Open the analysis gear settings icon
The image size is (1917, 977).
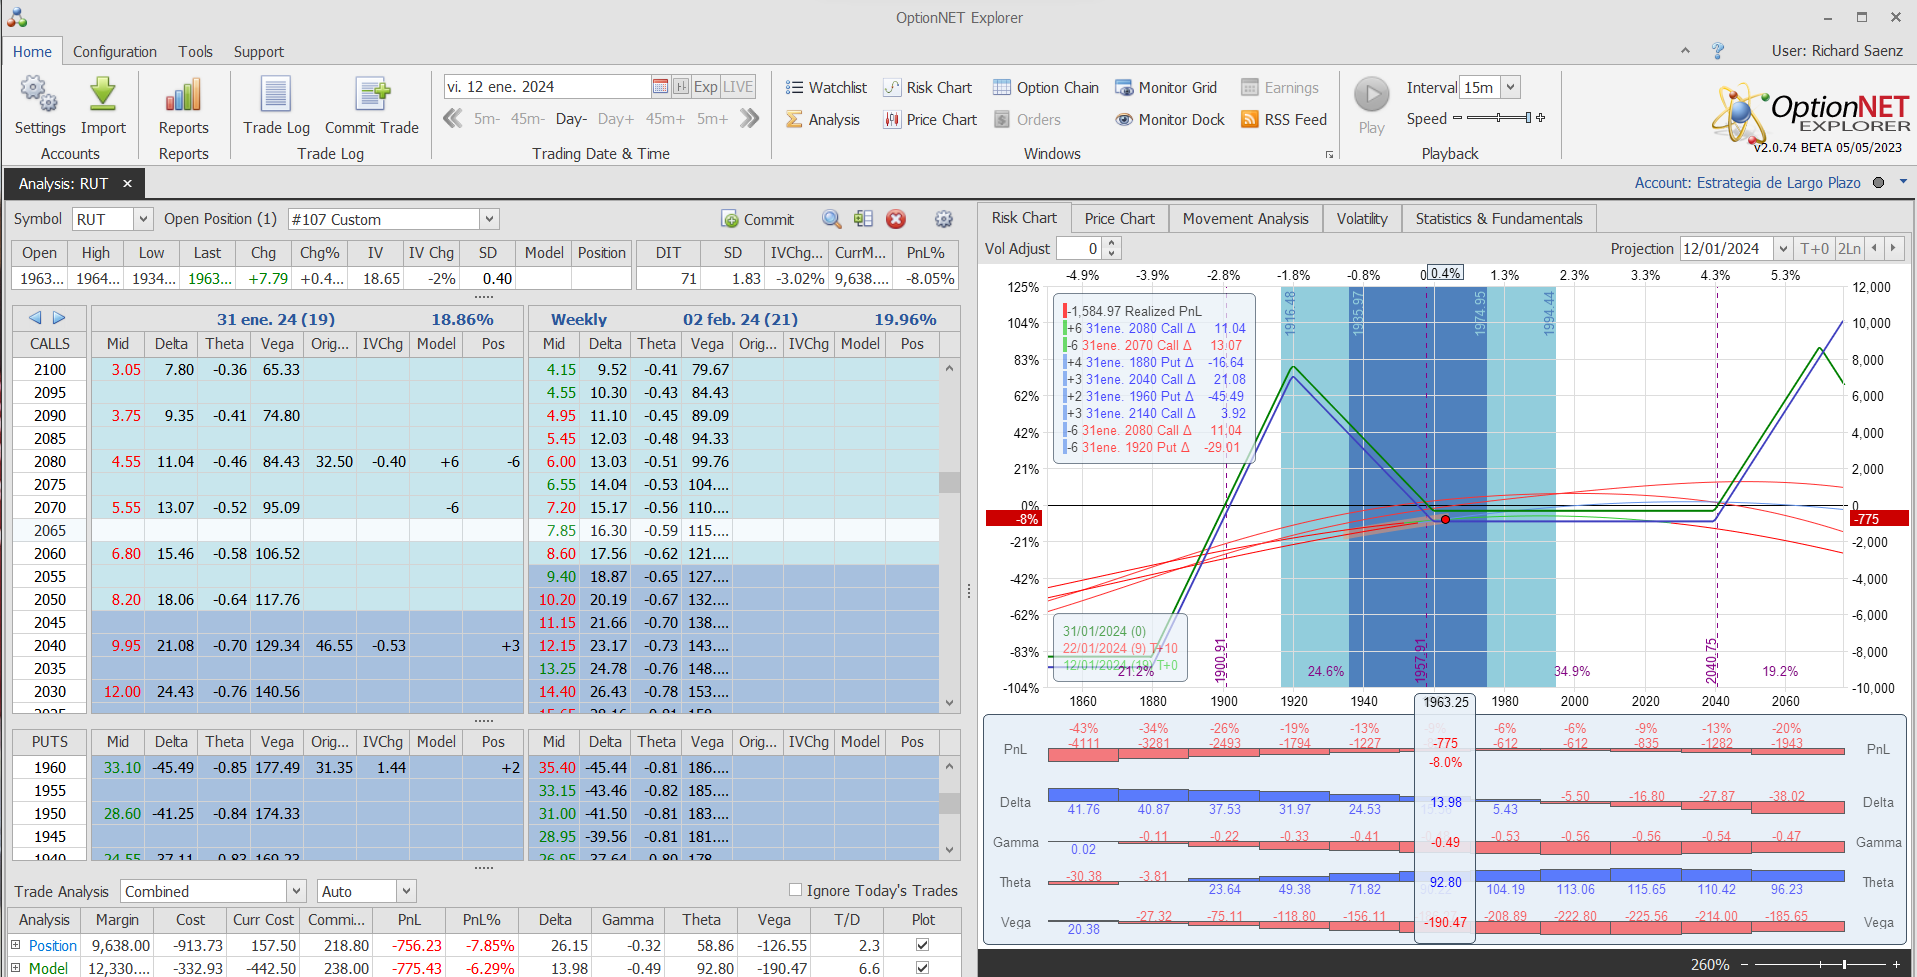coord(944,219)
